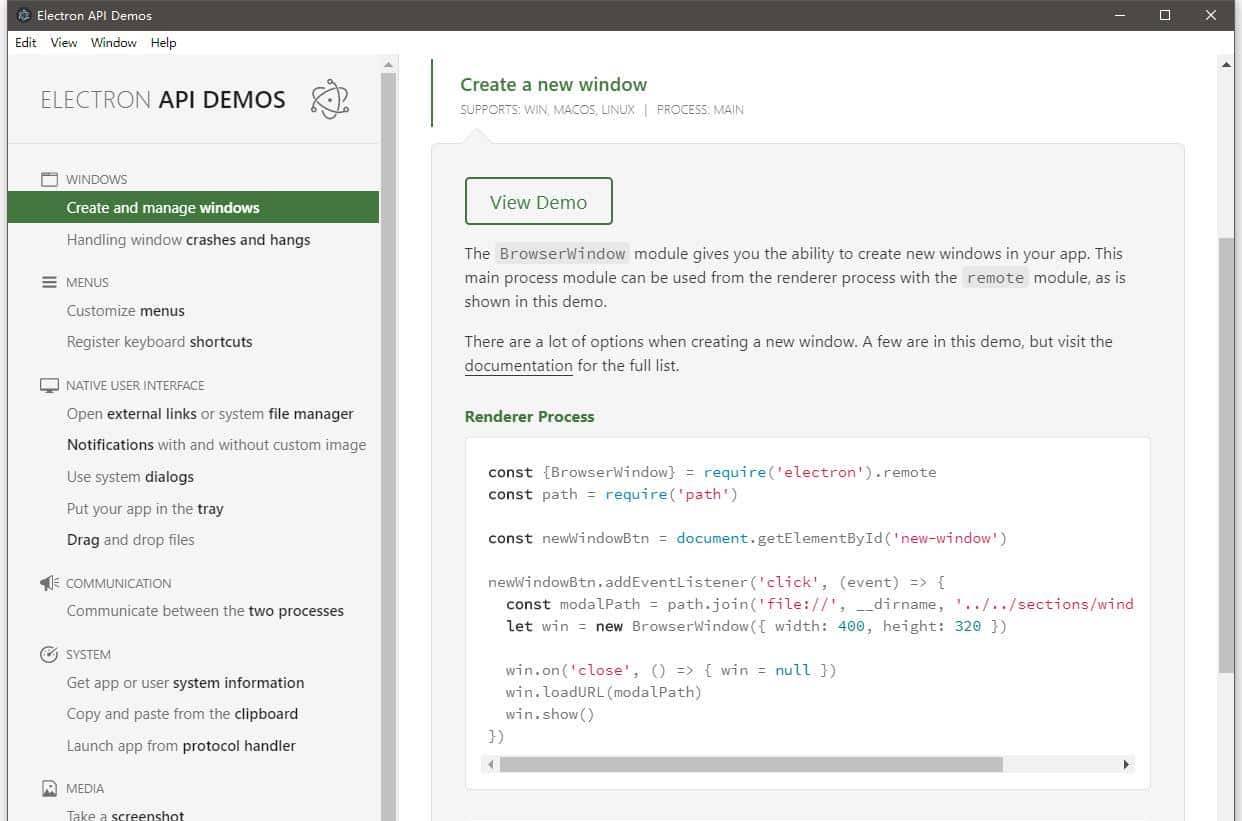Open the Help menu
The height and width of the screenshot is (821, 1242).
pos(163,43)
